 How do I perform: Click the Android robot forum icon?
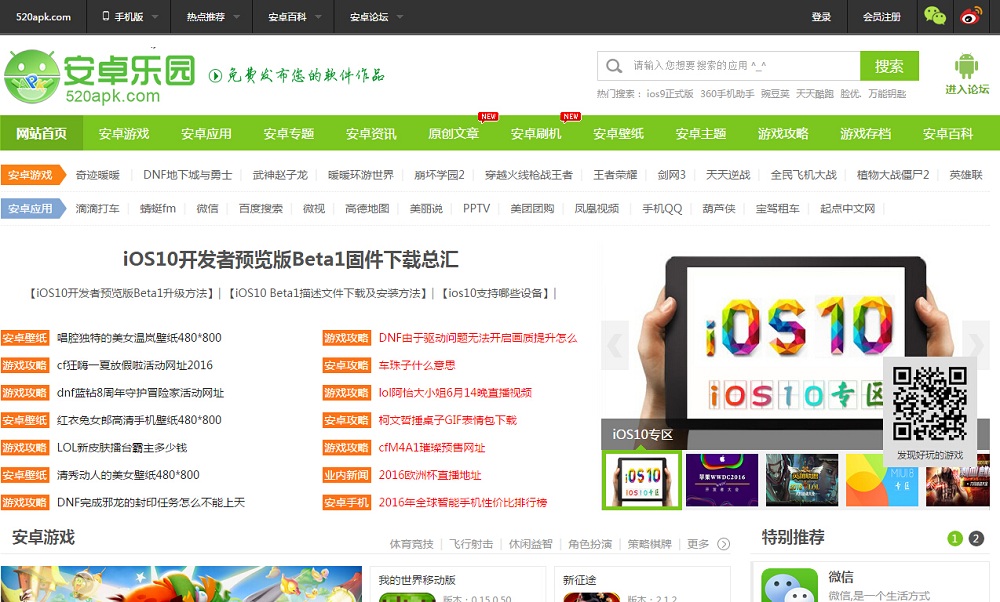pyautogui.click(x=966, y=66)
